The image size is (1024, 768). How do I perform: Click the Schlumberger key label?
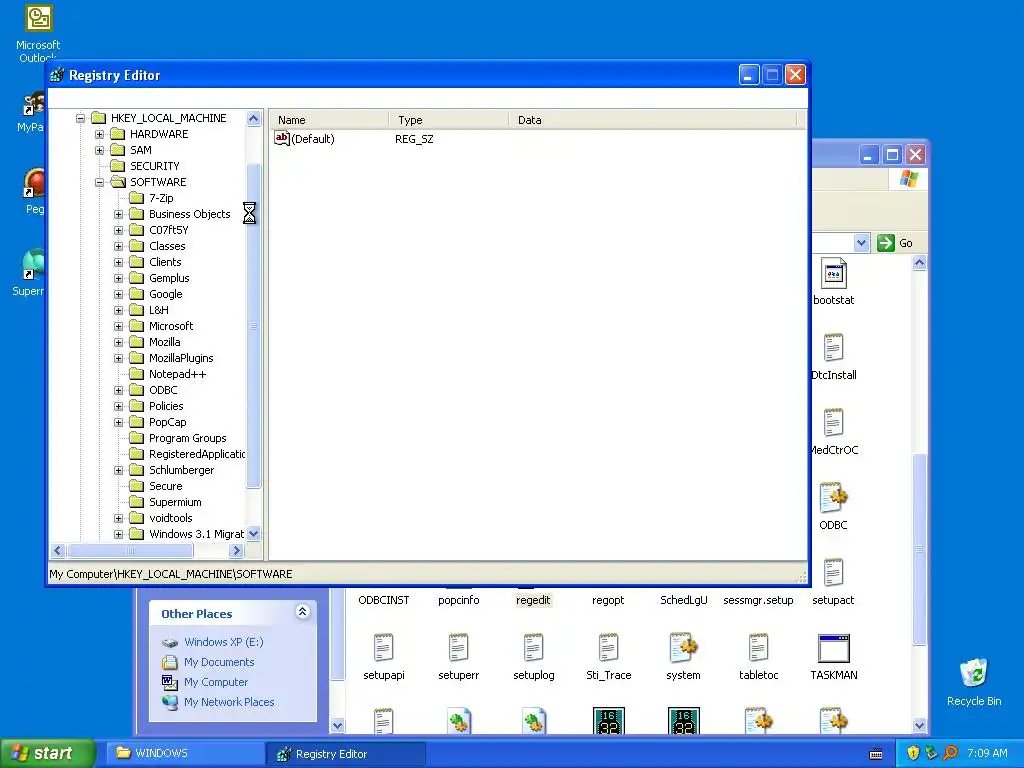[x=182, y=470]
